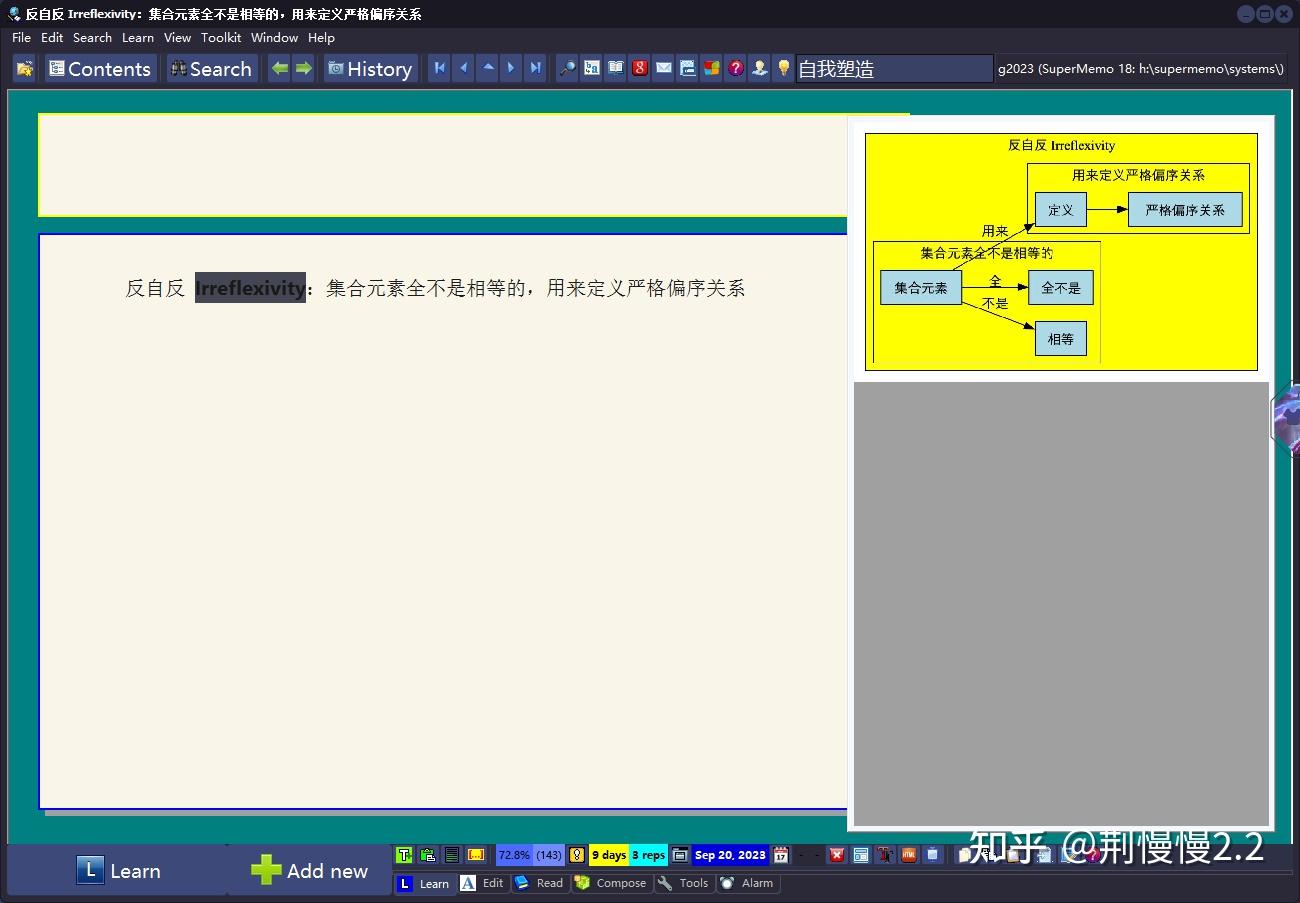Open the calendar icon in the status bar
Screen dimensions: 1300x903
781,855
